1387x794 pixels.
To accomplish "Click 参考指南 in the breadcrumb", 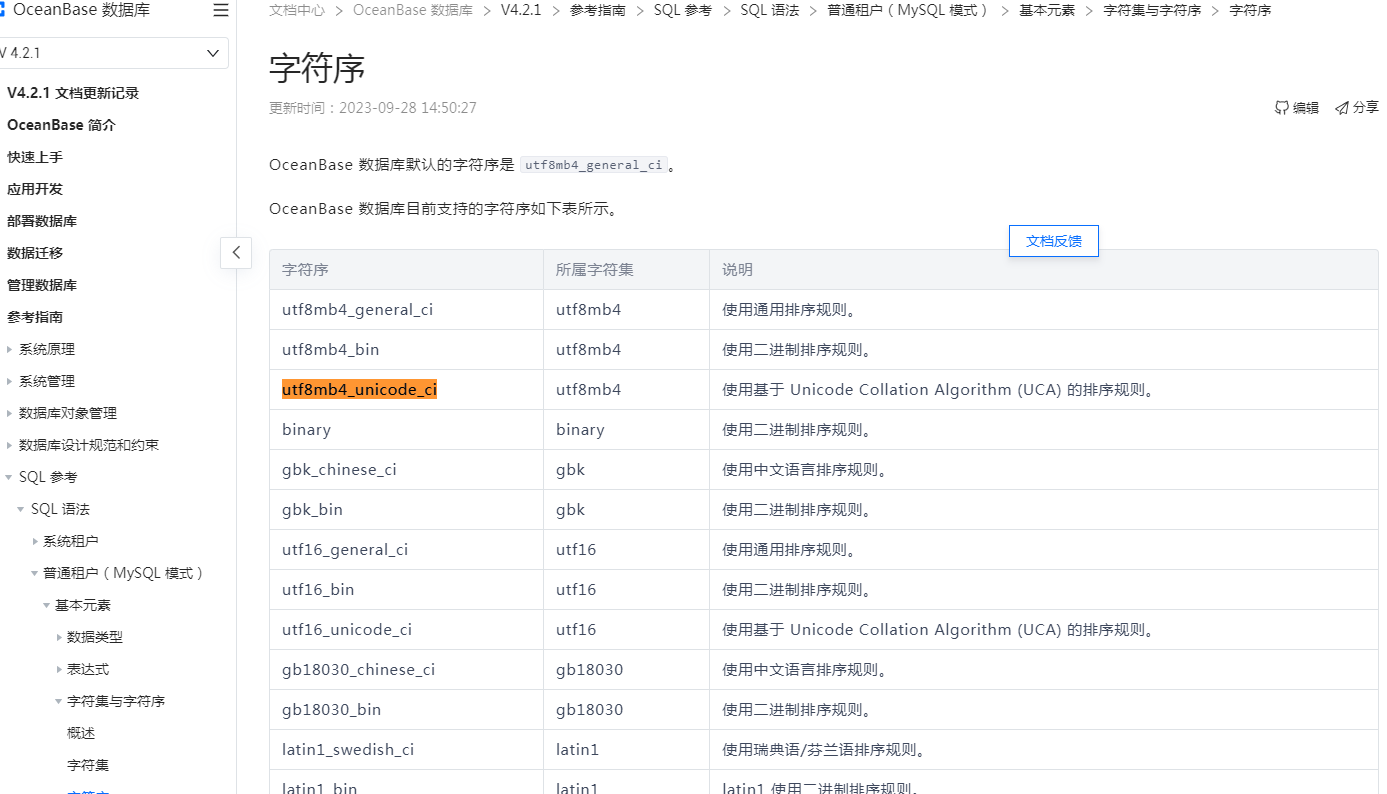I will click(598, 10).
